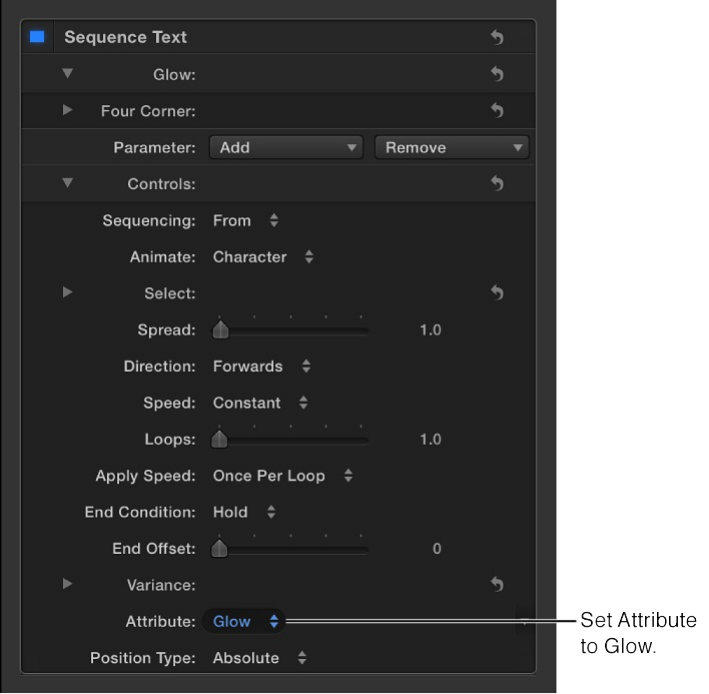
Task: Expand the Variance group
Action: point(68,584)
